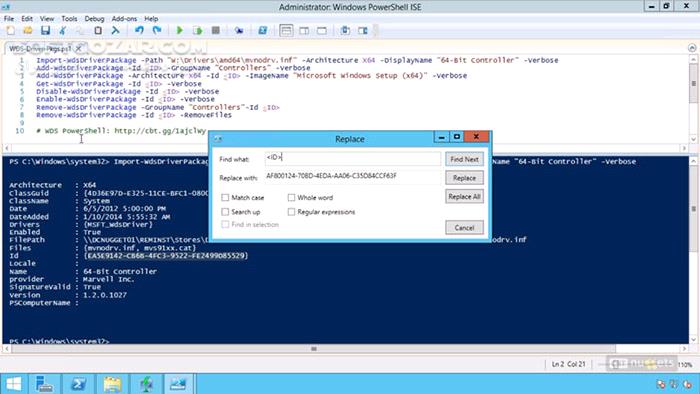Click the Find what input field
This screenshot has width=700, height=394.
353,158
